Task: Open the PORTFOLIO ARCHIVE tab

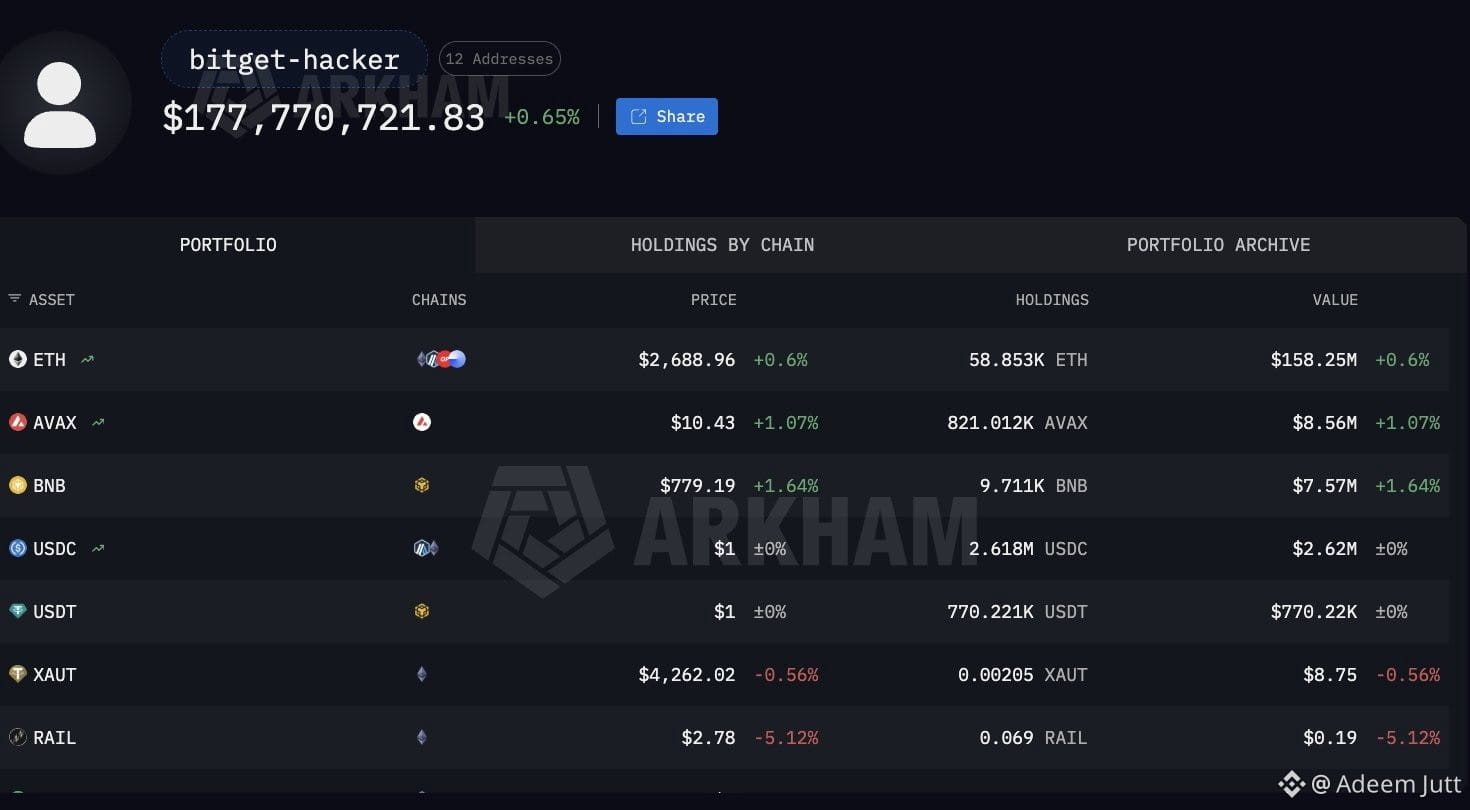Action: 1218,245
